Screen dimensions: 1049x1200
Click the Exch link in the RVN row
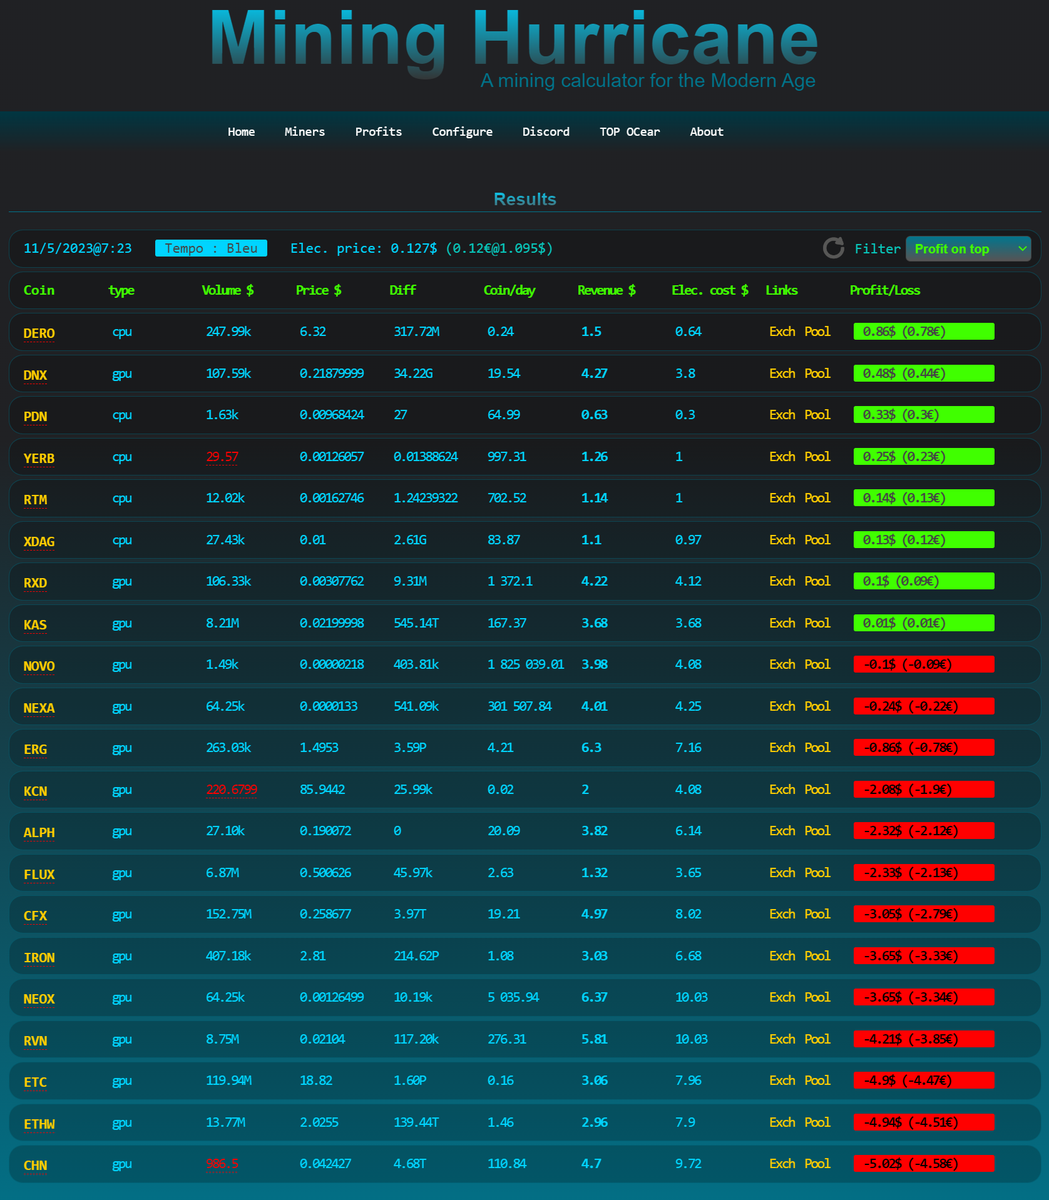click(x=782, y=1038)
